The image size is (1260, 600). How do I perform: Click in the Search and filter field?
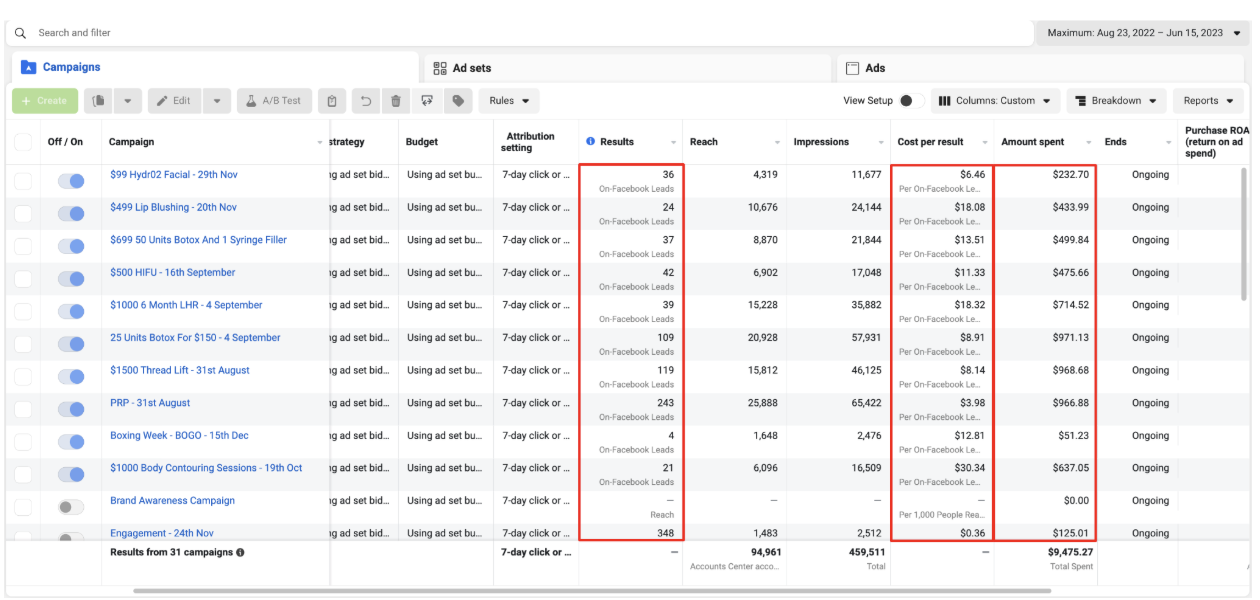tap(520, 33)
